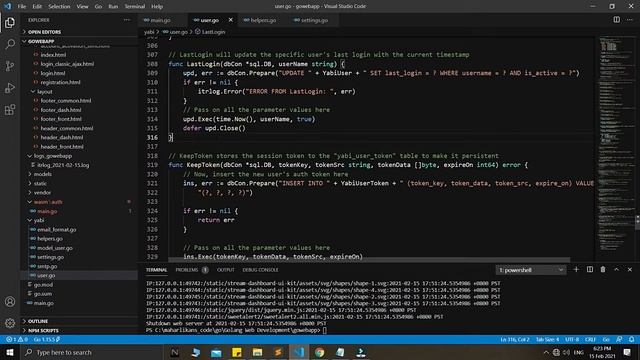Open Google Chrome from the taskbar
This screenshot has height=360, width=640.
pos(319,352)
